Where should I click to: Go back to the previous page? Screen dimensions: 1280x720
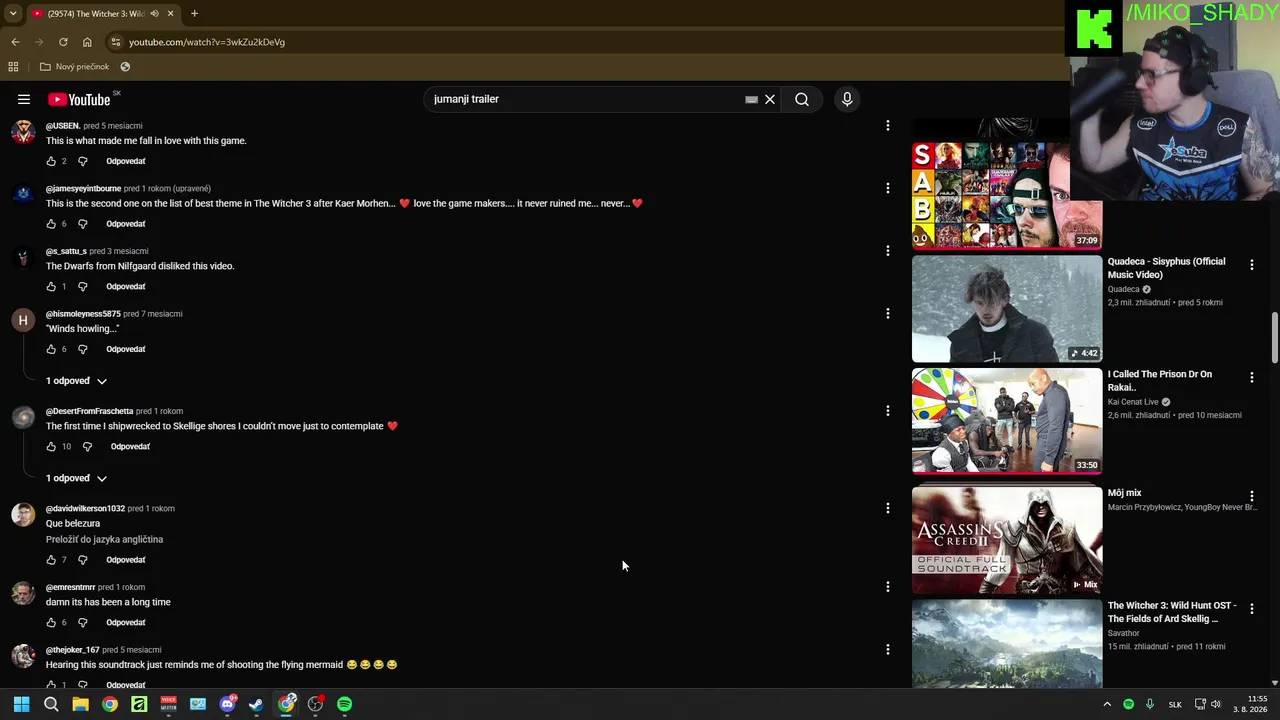pos(15,42)
